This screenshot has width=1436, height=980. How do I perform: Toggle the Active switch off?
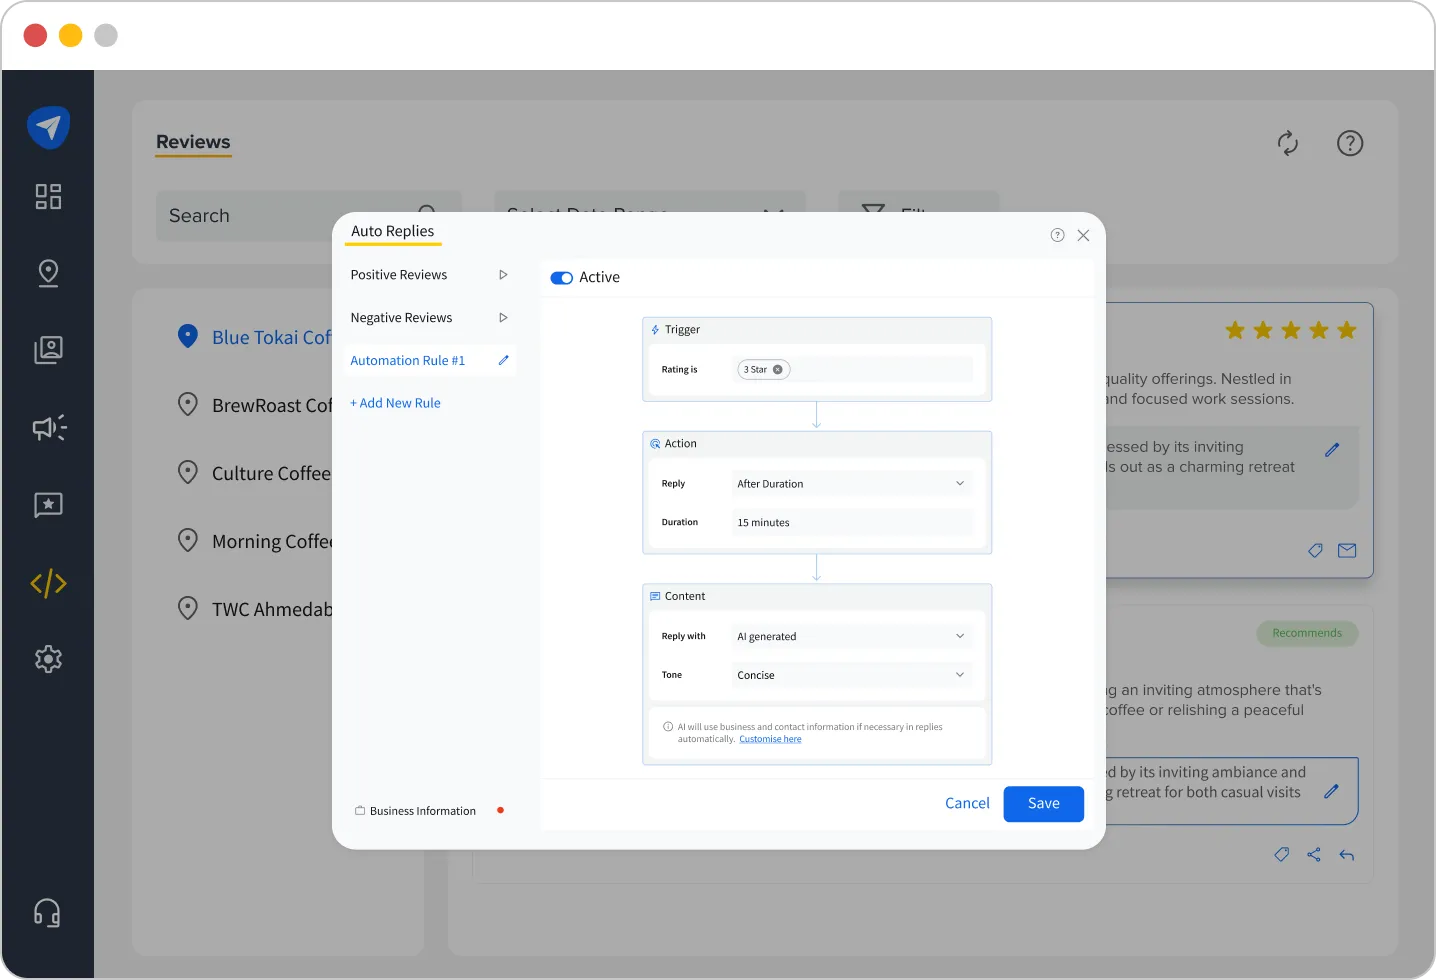[x=561, y=278]
